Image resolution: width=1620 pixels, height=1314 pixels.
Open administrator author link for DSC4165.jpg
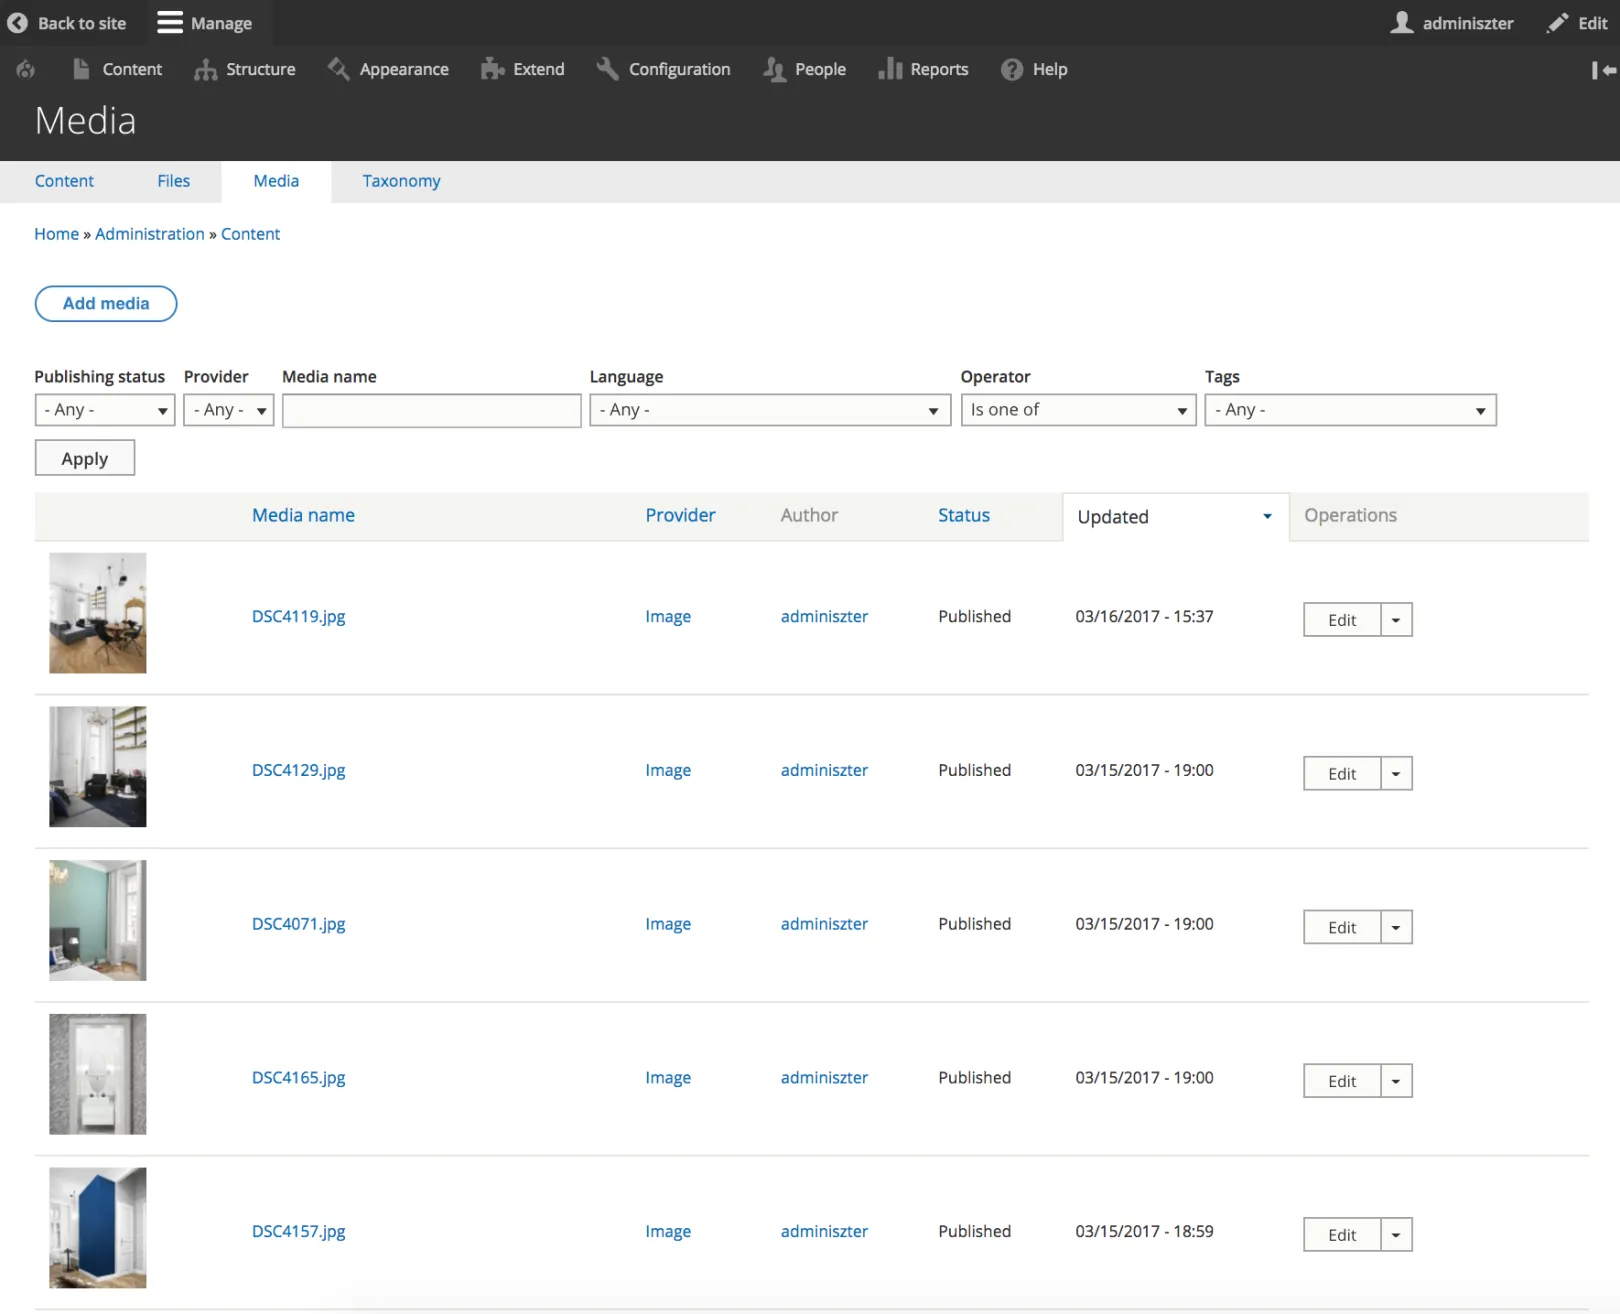click(825, 1078)
